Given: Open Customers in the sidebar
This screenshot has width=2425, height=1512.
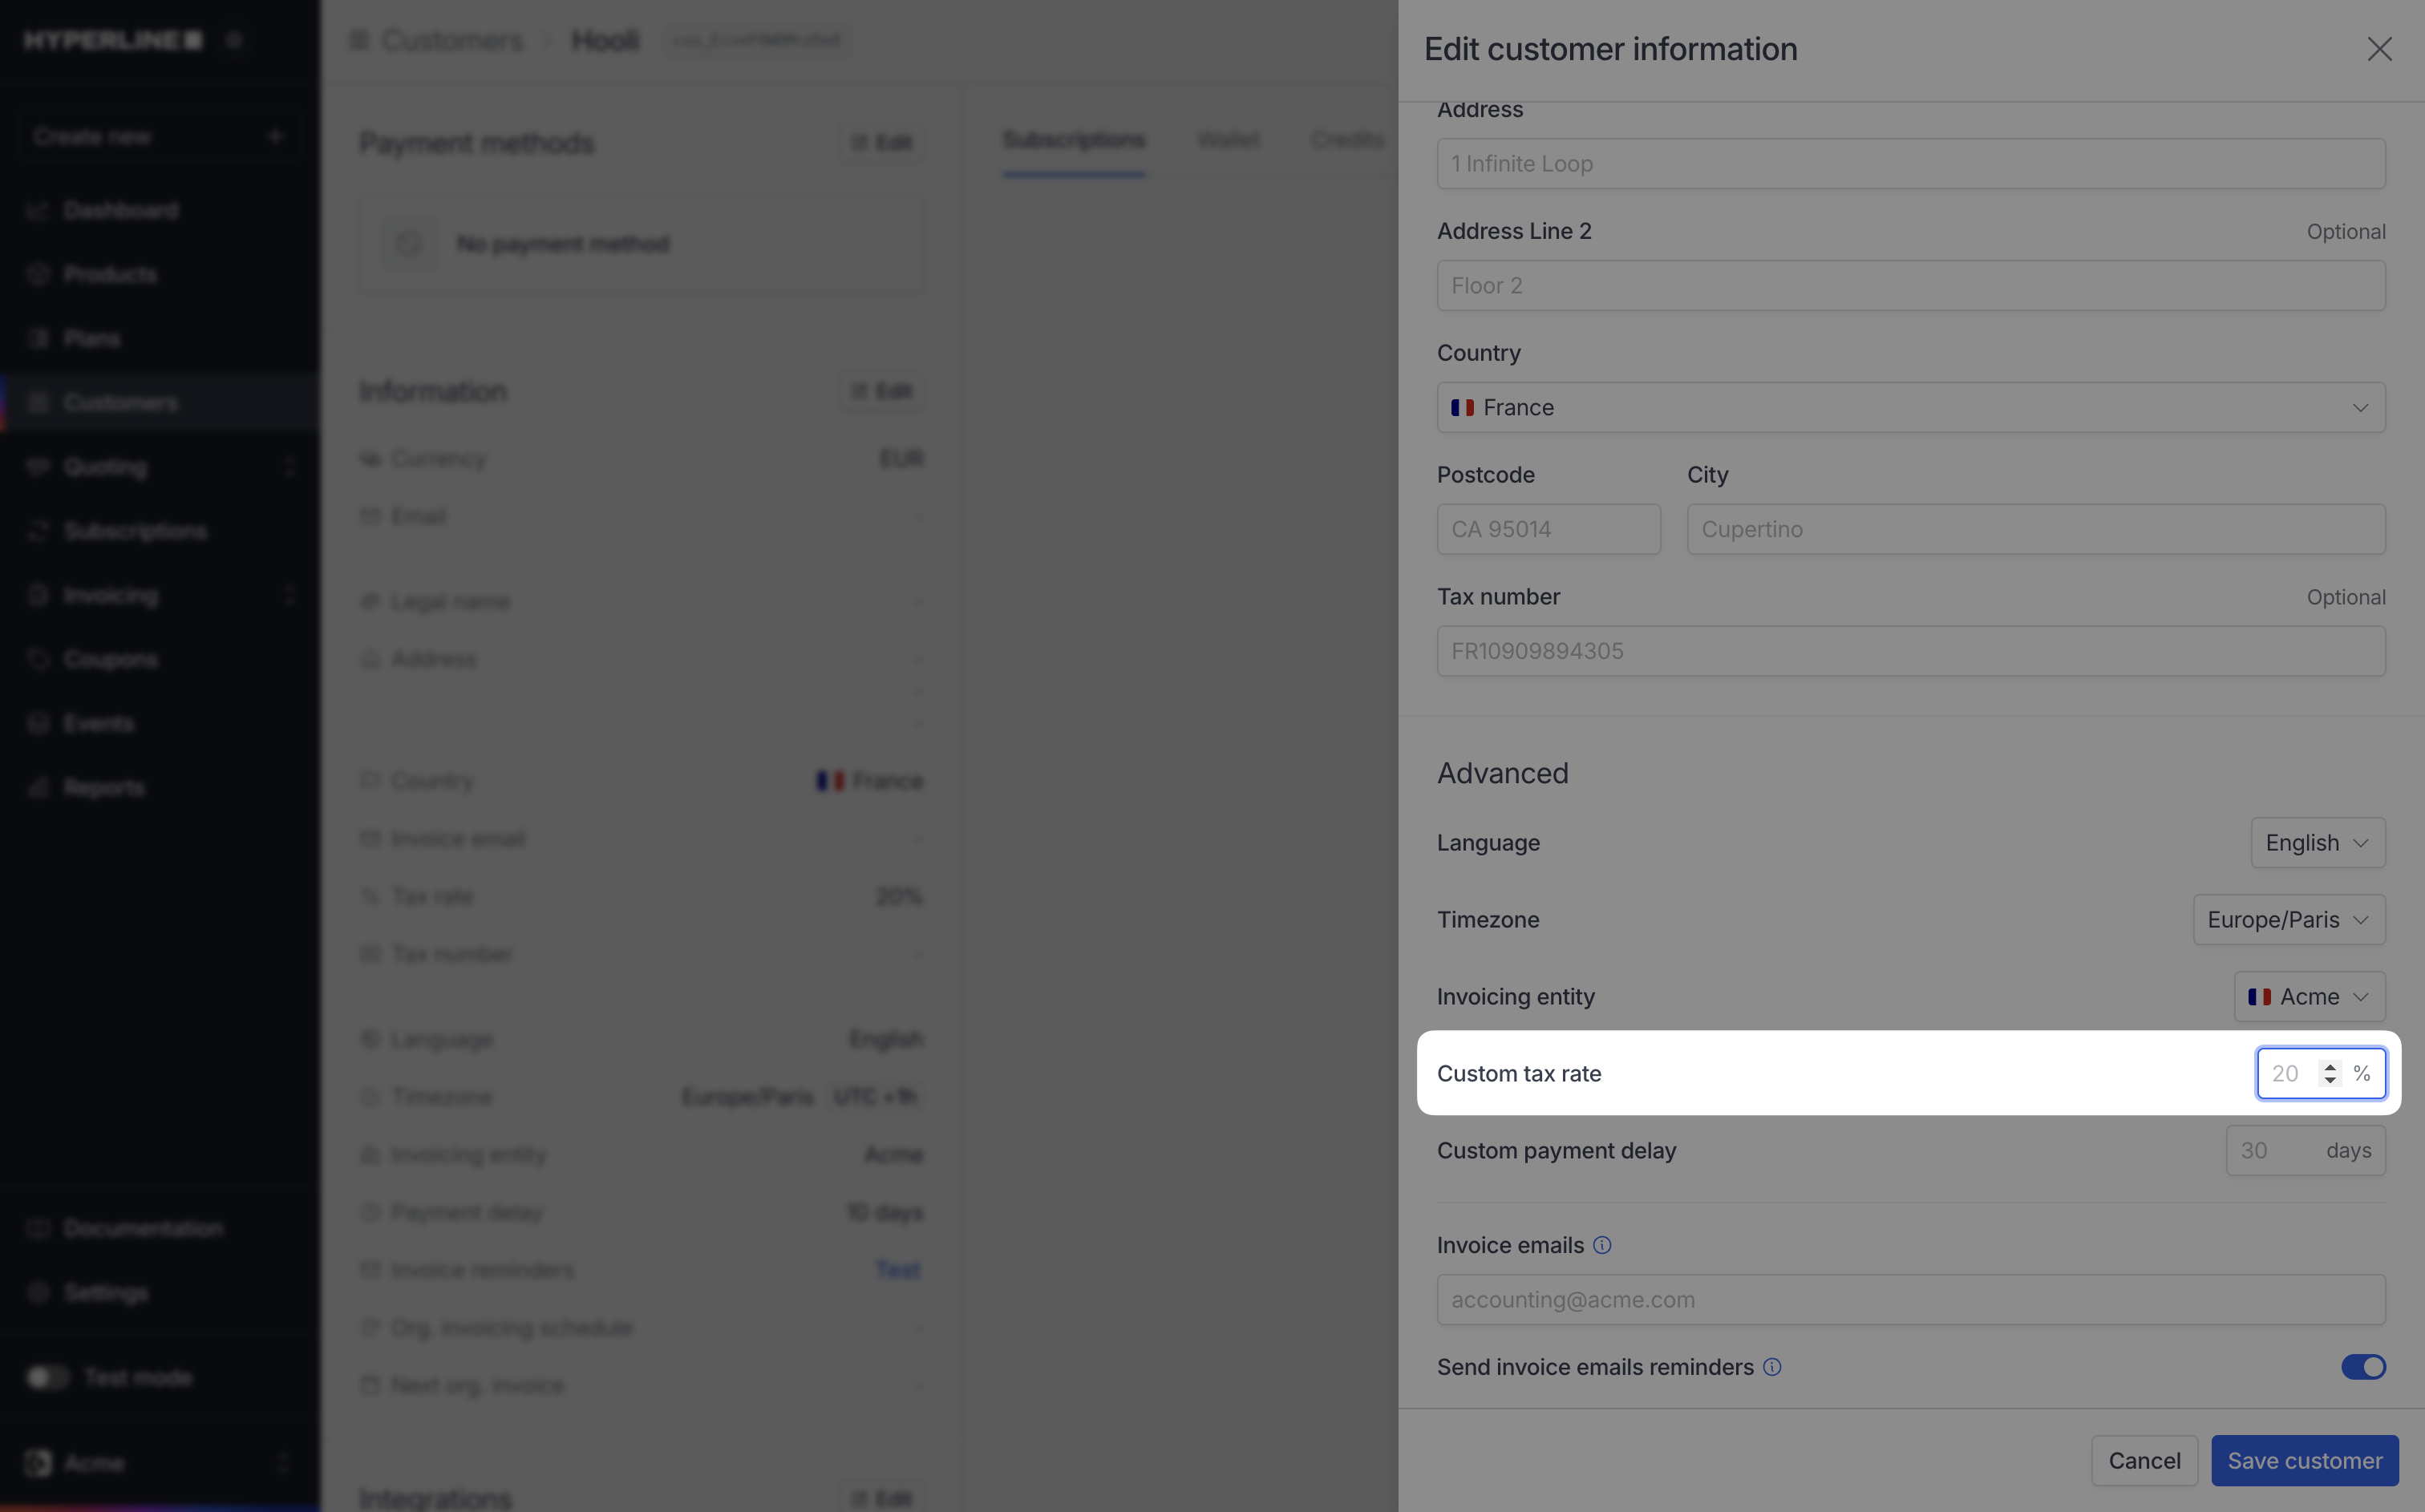Looking at the screenshot, I should tap(160, 402).
